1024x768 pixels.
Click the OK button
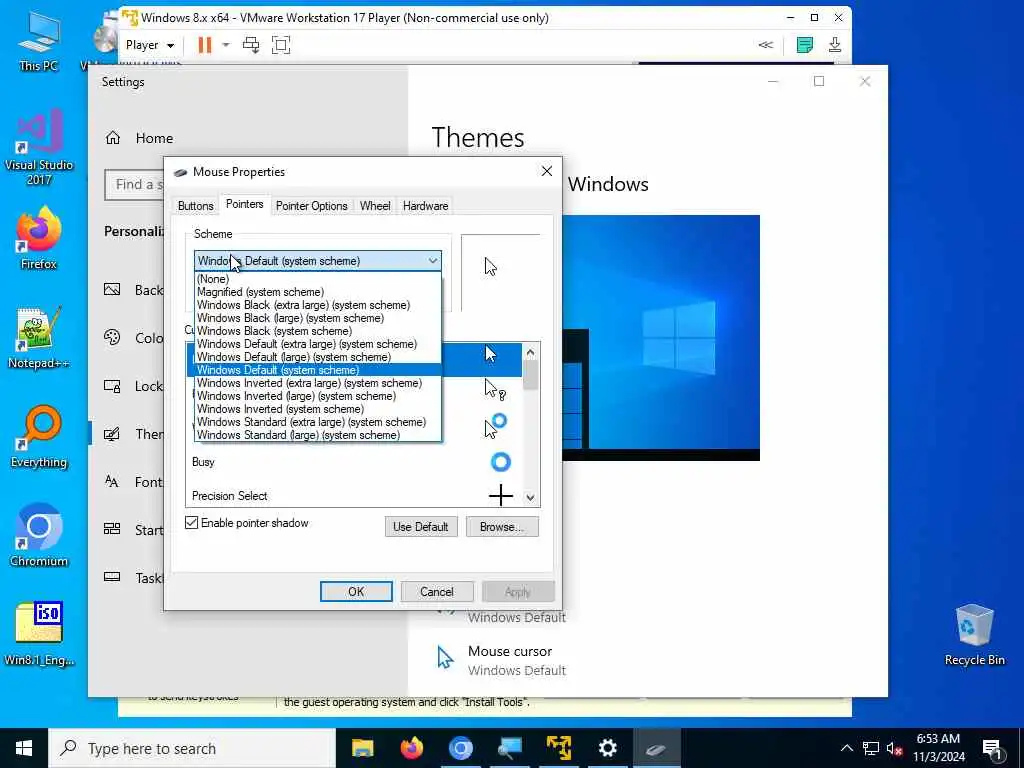click(x=356, y=592)
